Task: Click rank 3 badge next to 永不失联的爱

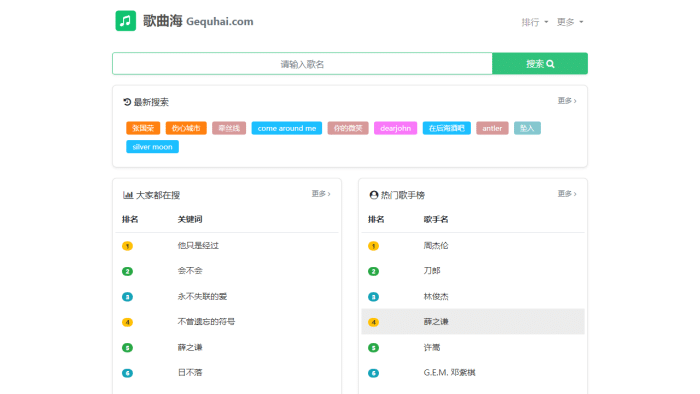Action: [127, 297]
